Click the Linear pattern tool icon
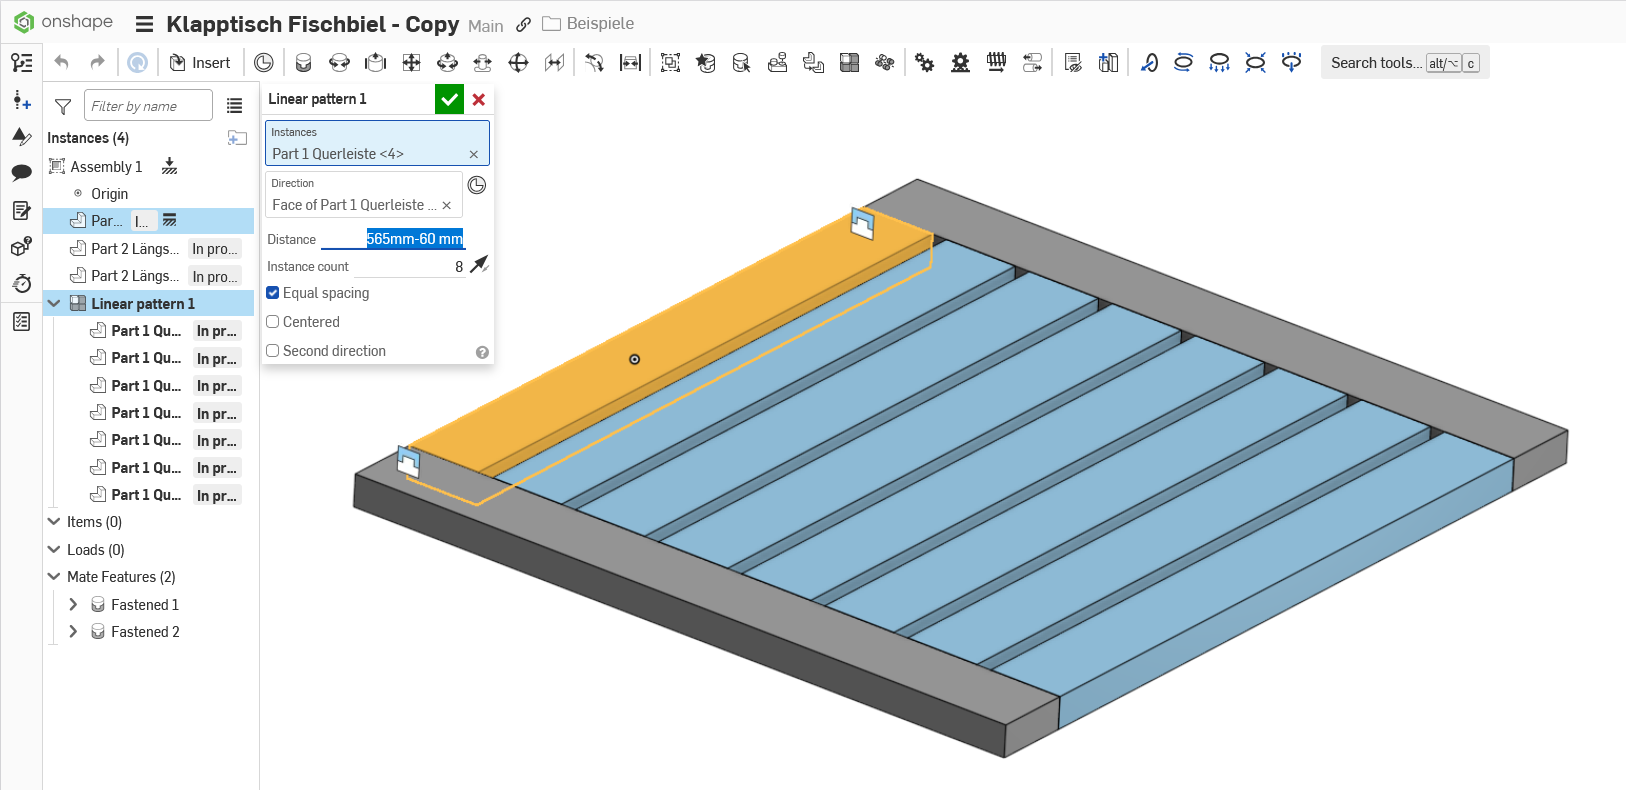Image resolution: width=1626 pixels, height=790 pixels. 849,62
